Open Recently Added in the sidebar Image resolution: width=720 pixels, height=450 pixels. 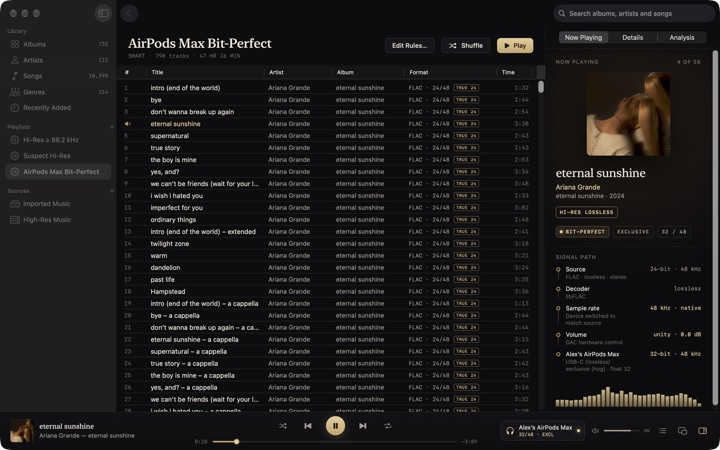(58, 107)
